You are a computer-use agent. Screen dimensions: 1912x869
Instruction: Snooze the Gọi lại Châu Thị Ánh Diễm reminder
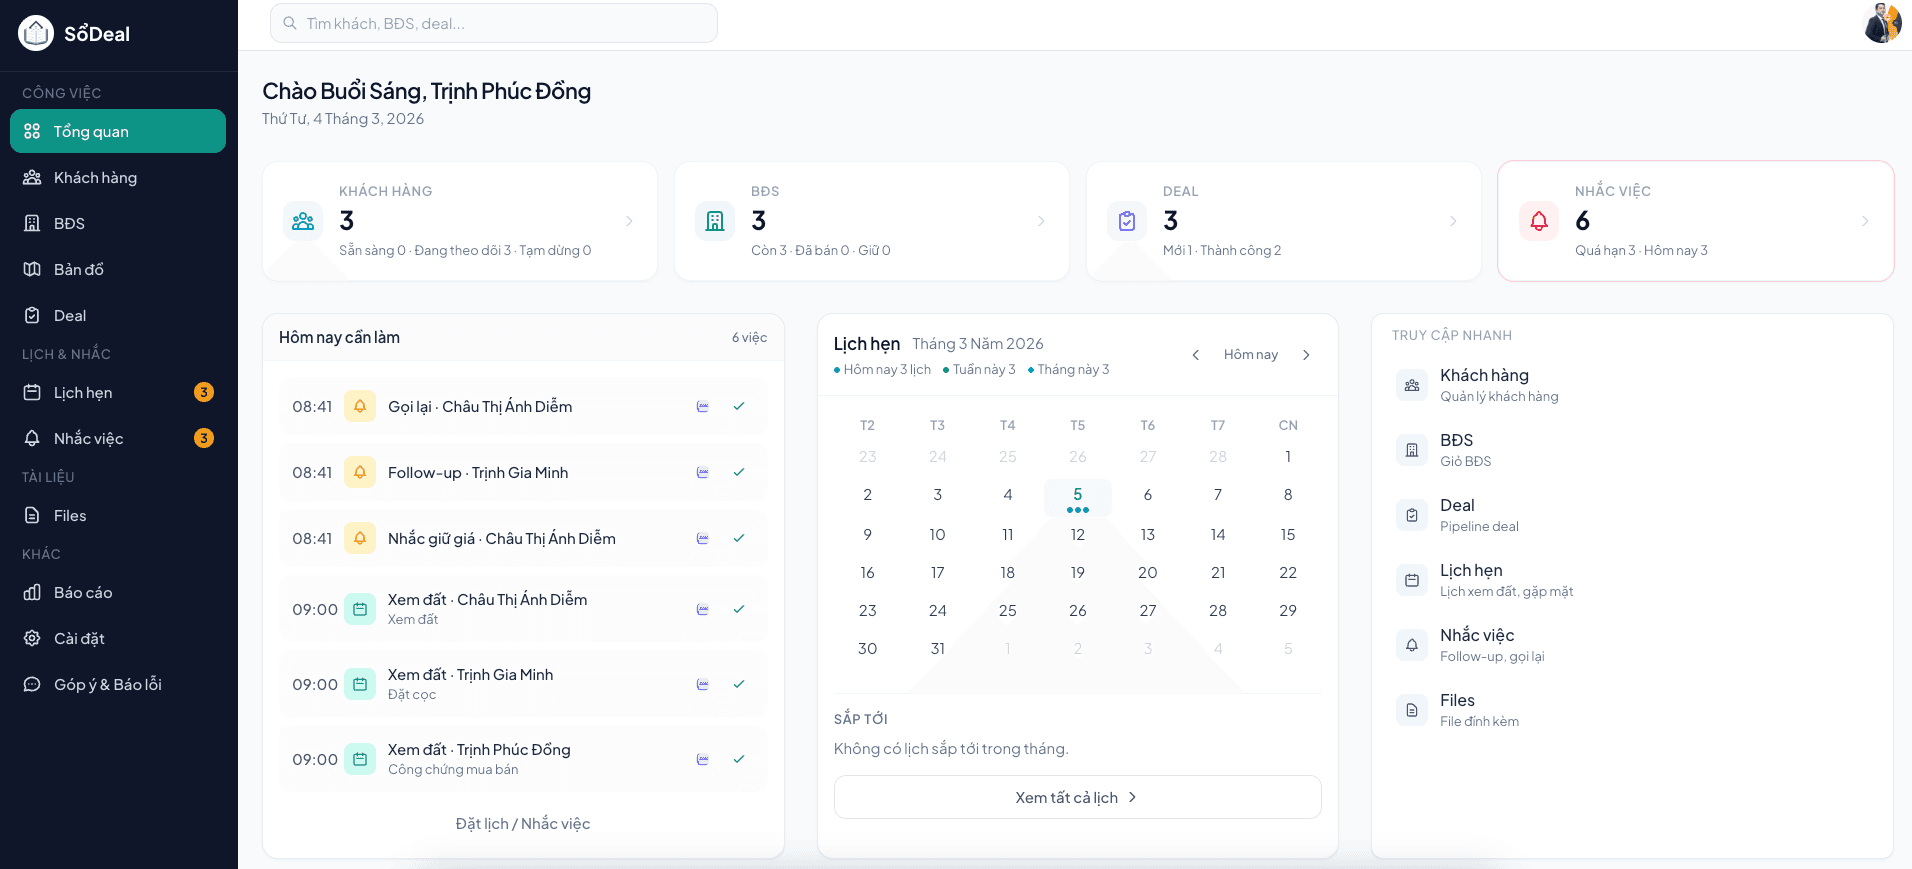702,406
